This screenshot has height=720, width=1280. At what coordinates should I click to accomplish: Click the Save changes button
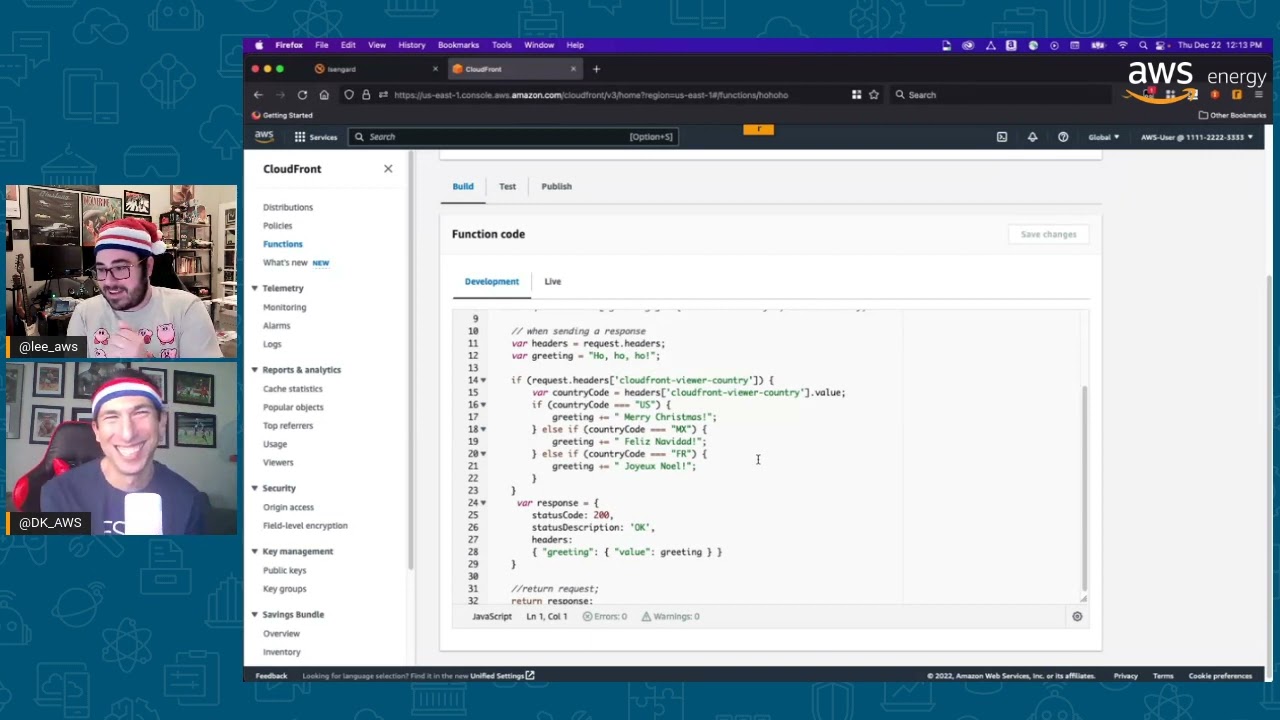(x=1048, y=234)
